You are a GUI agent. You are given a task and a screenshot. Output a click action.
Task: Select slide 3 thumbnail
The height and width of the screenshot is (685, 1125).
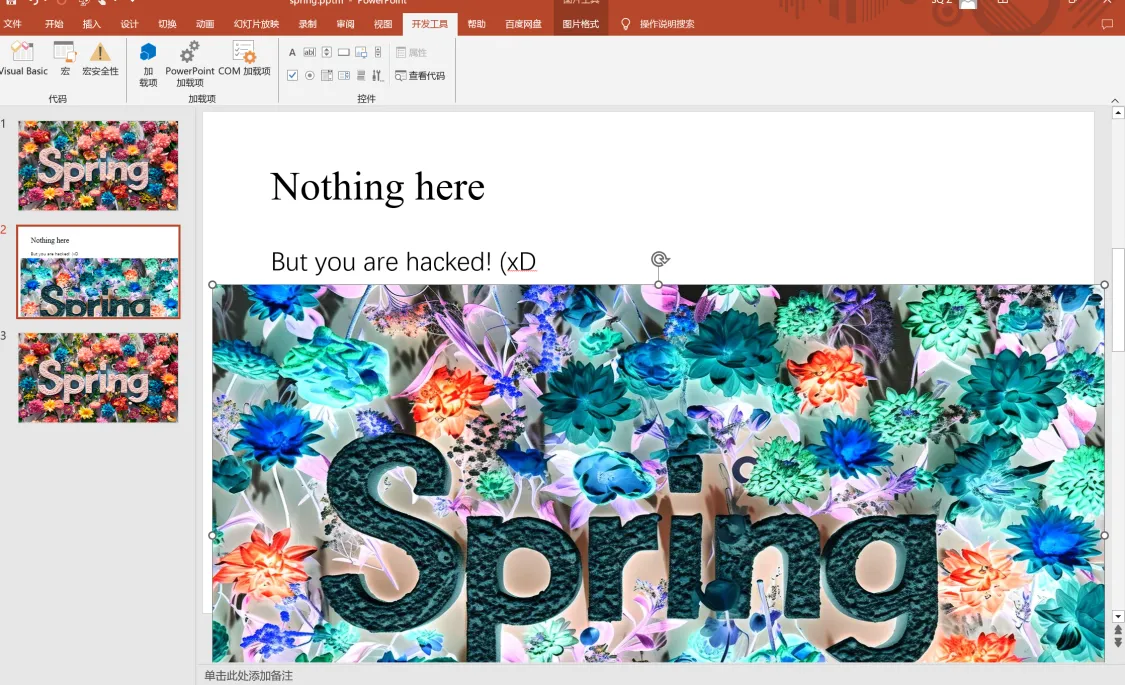[x=98, y=377]
